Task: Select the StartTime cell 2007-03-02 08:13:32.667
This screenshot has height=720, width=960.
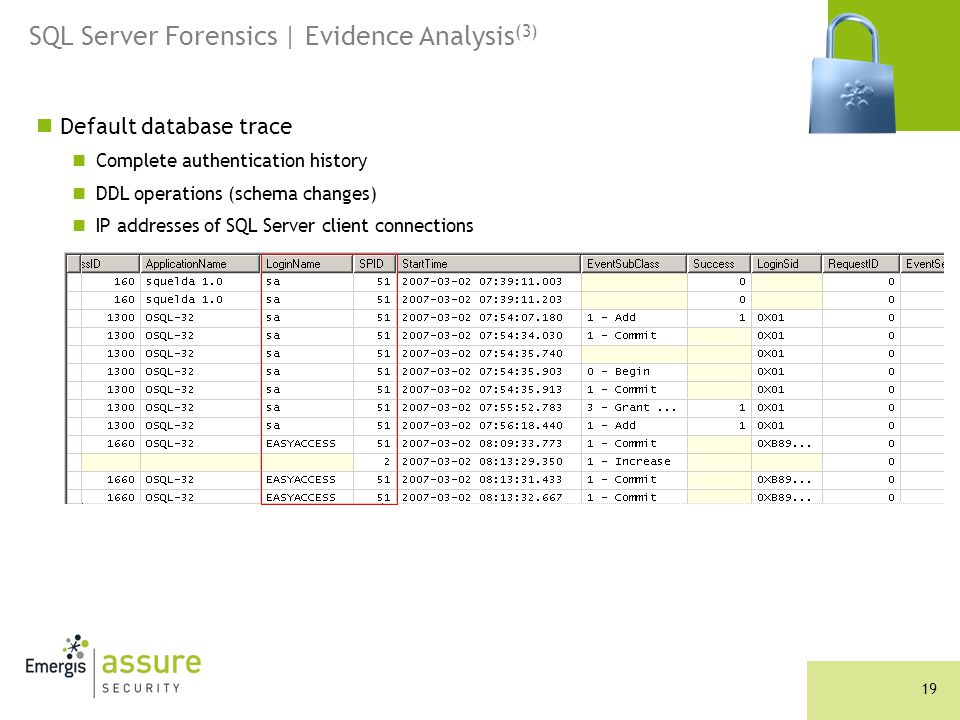Action: click(489, 497)
